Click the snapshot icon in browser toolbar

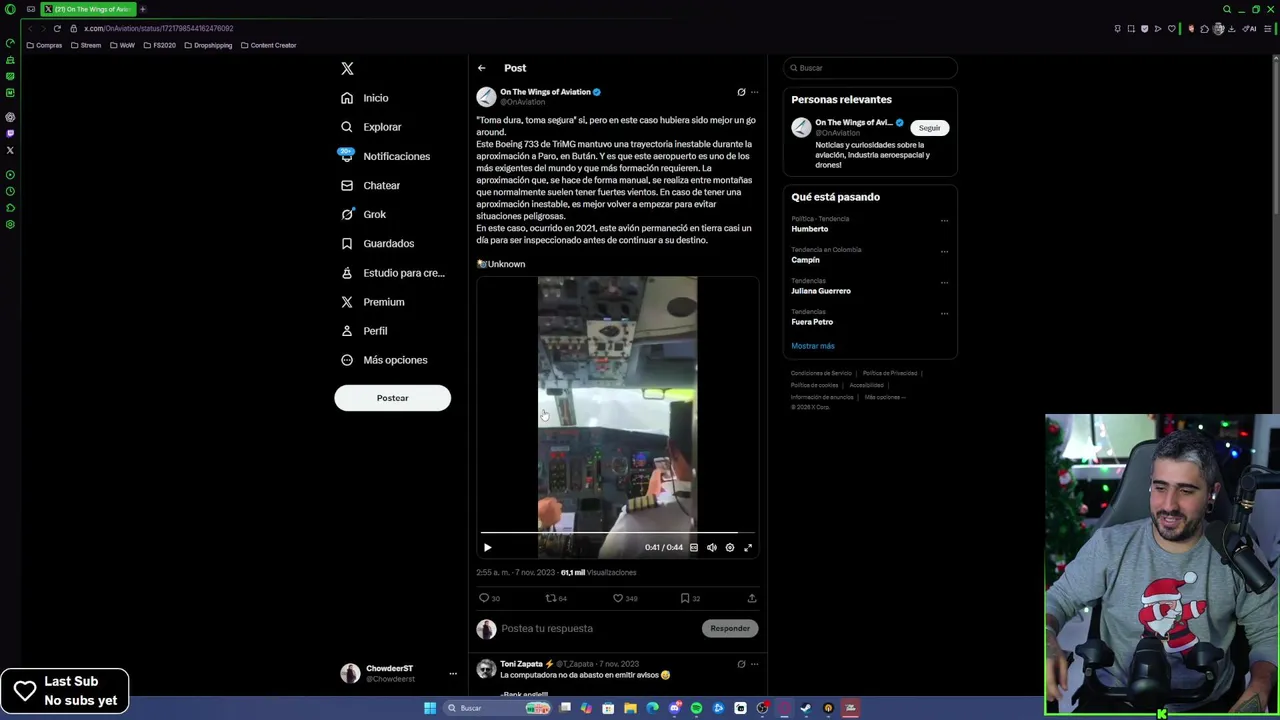point(1131,29)
